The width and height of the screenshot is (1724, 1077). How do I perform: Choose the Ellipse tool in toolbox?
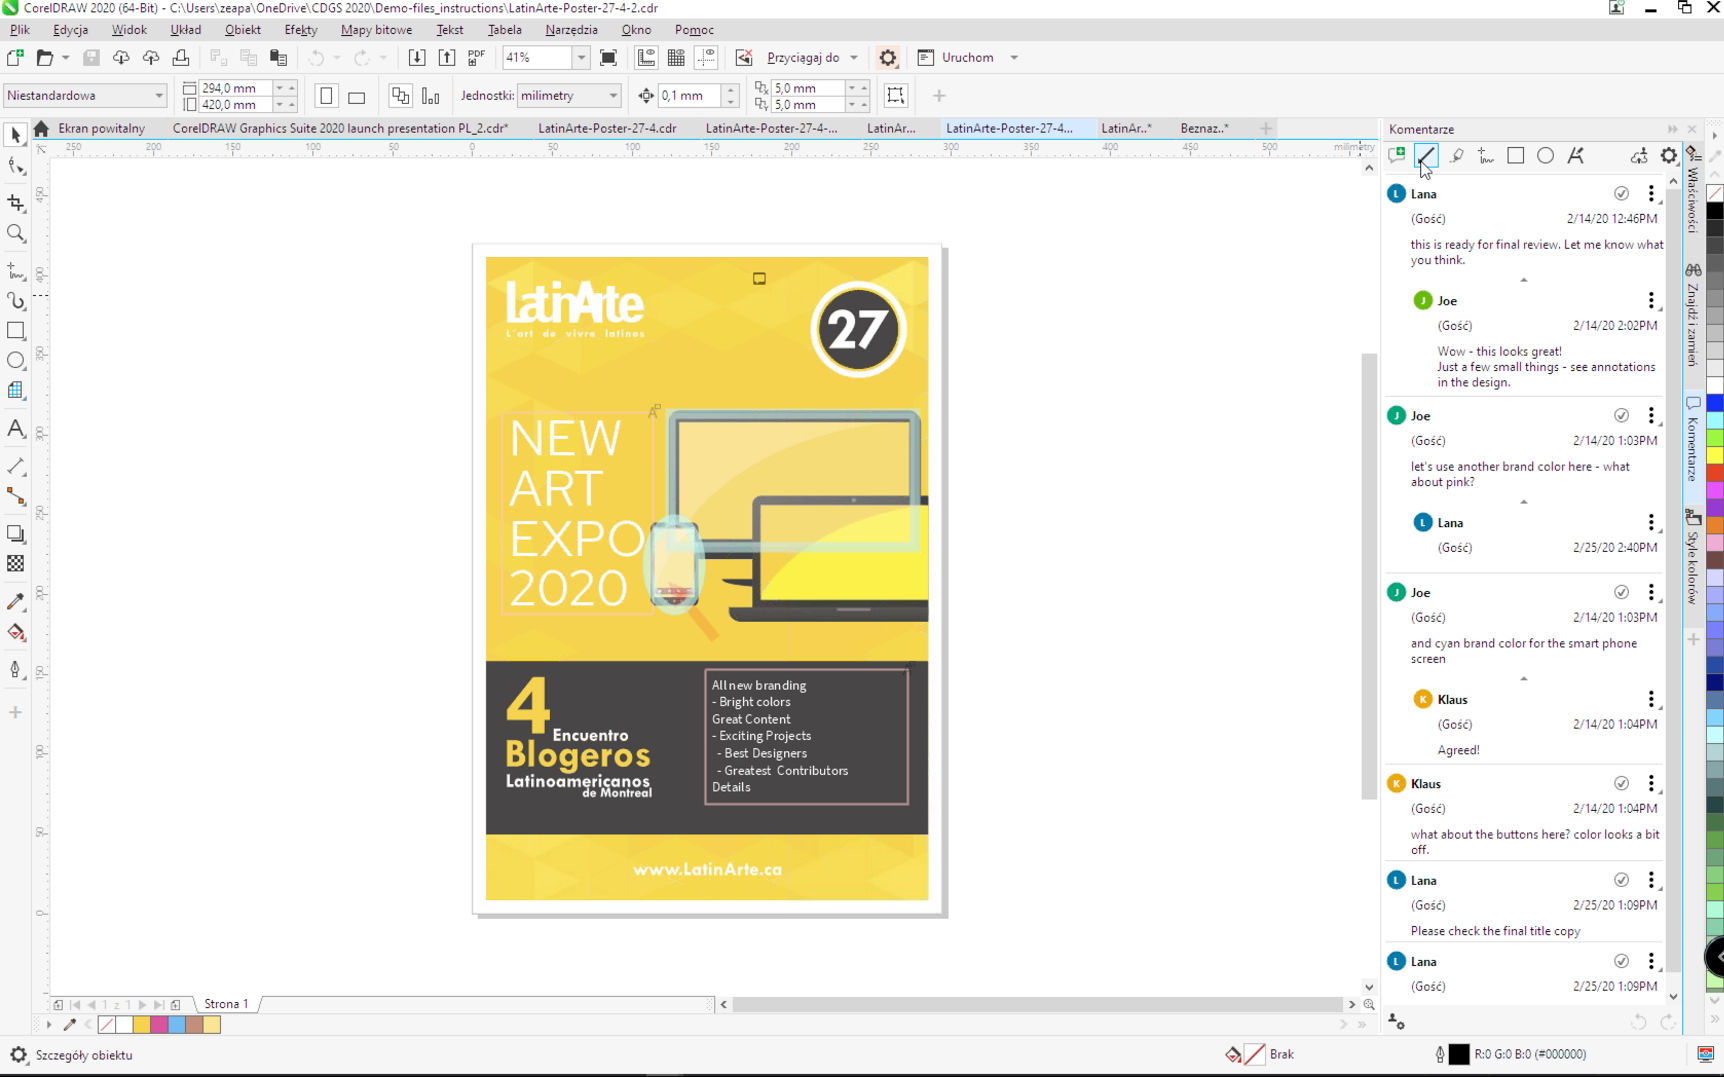(16, 360)
